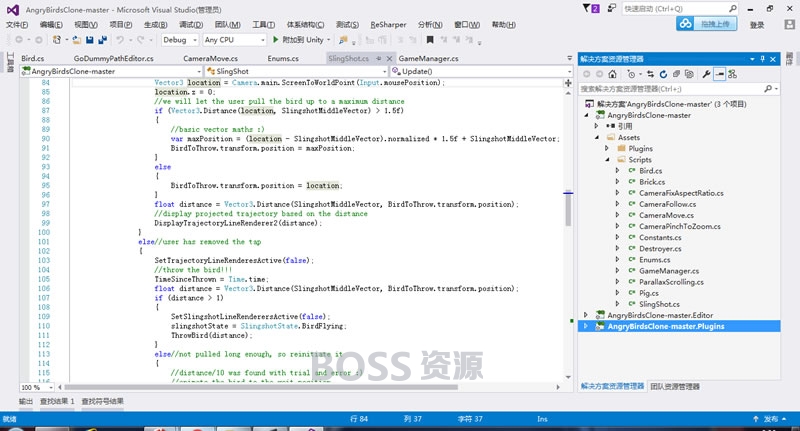Select the AngryBirdsClone-master.Plugins project node
Image resolution: width=800 pixels, height=431 pixels.
point(679,326)
